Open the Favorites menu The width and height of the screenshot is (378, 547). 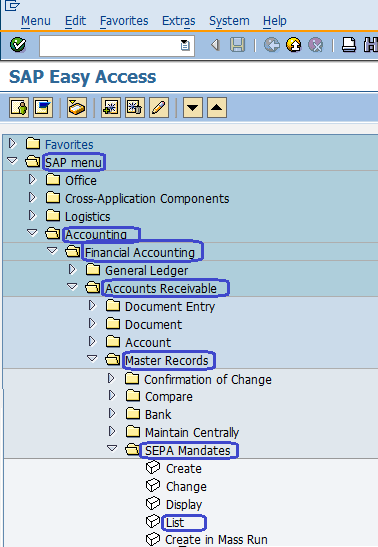coord(124,21)
